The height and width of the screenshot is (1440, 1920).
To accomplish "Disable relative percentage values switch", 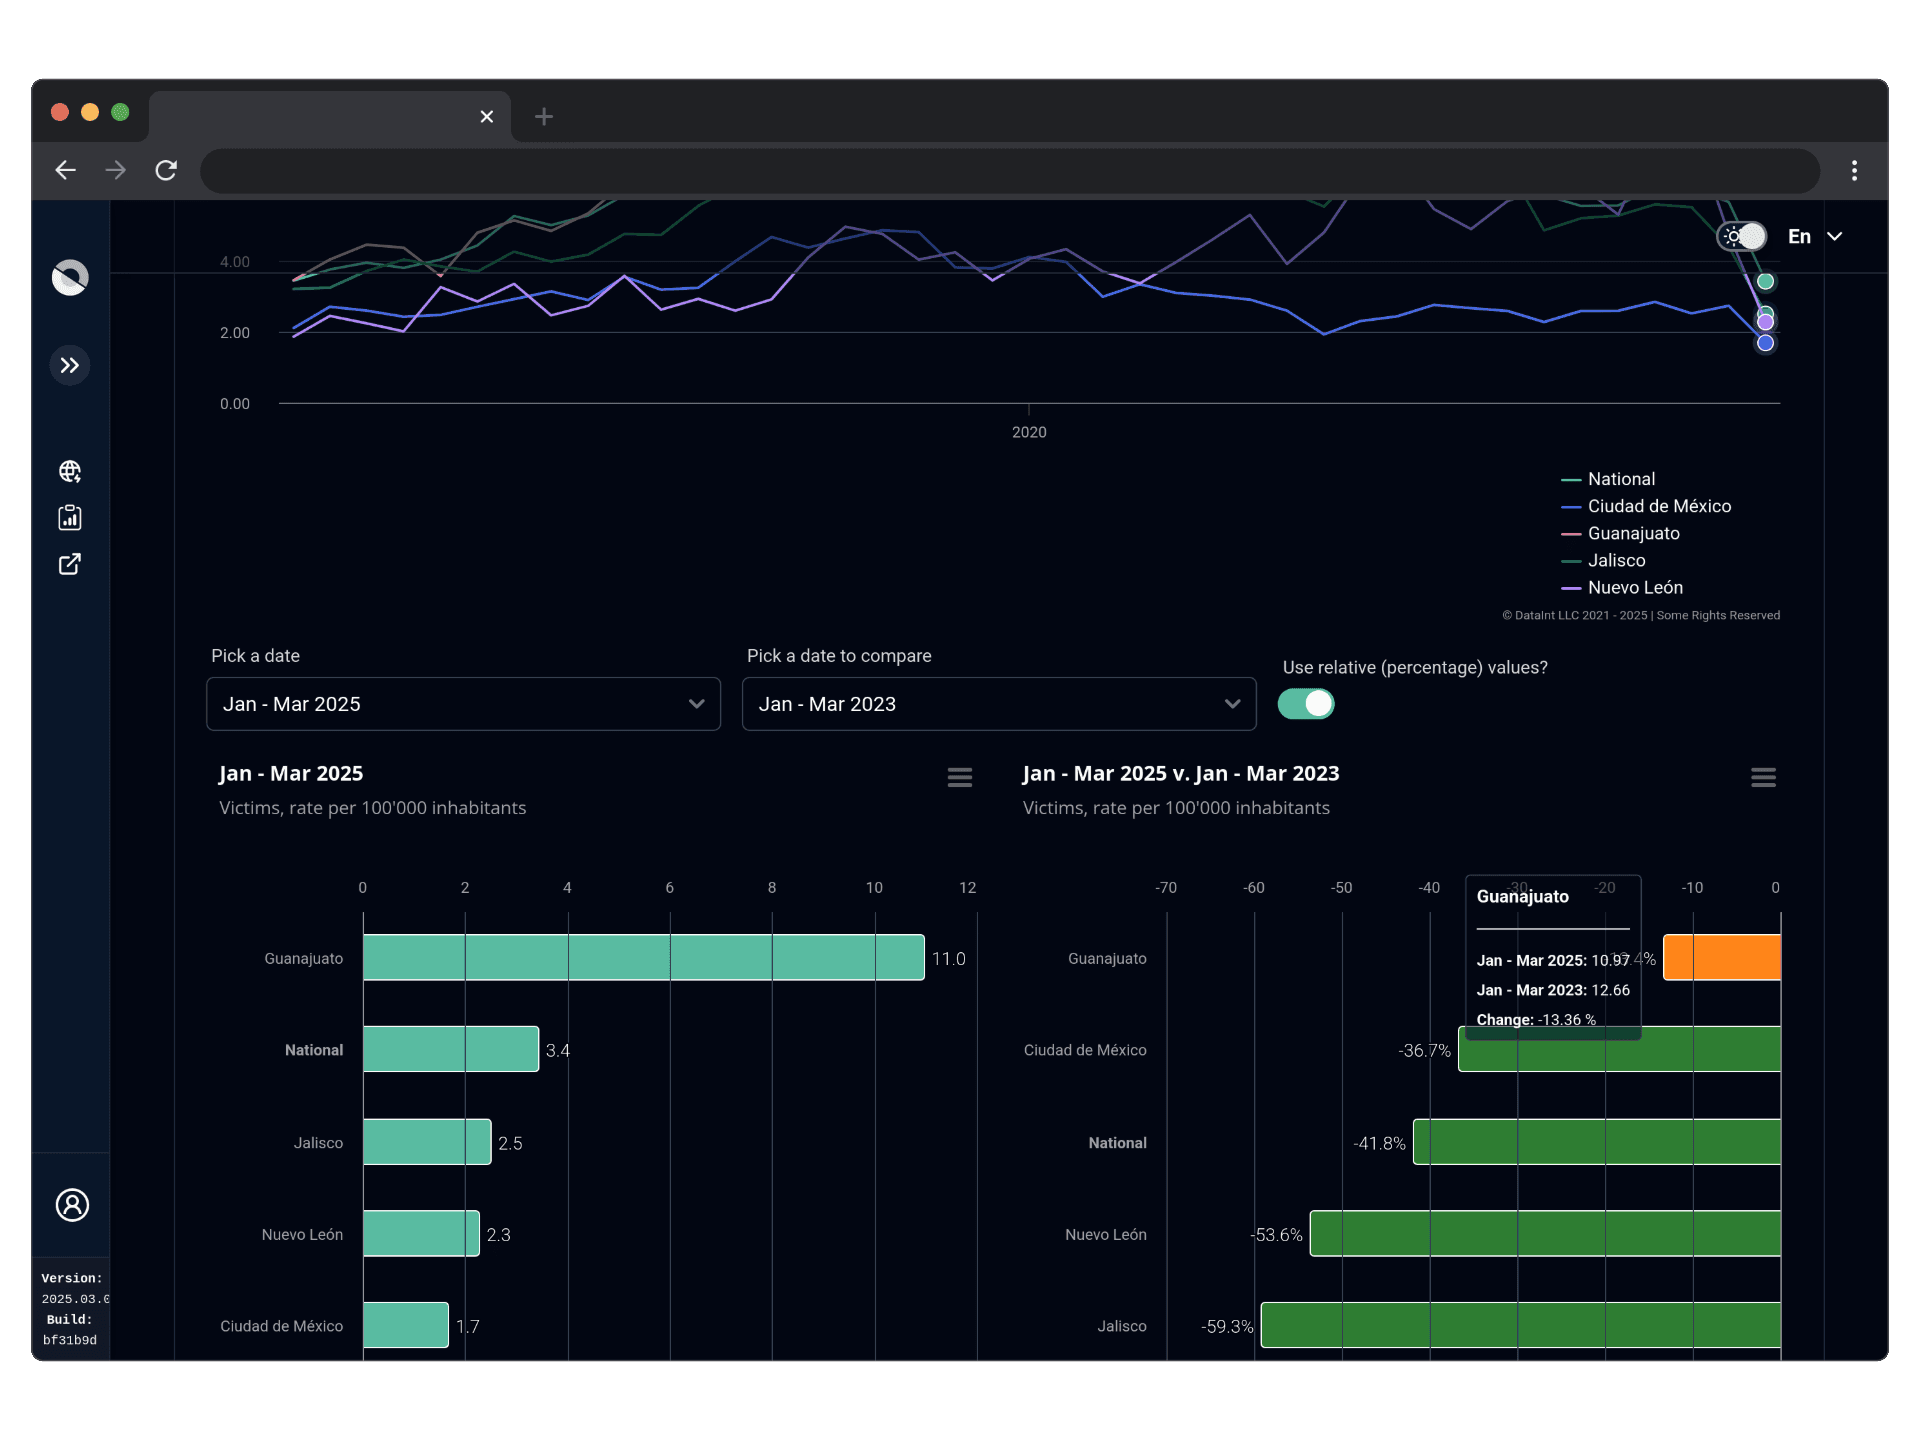I will pyautogui.click(x=1305, y=704).
